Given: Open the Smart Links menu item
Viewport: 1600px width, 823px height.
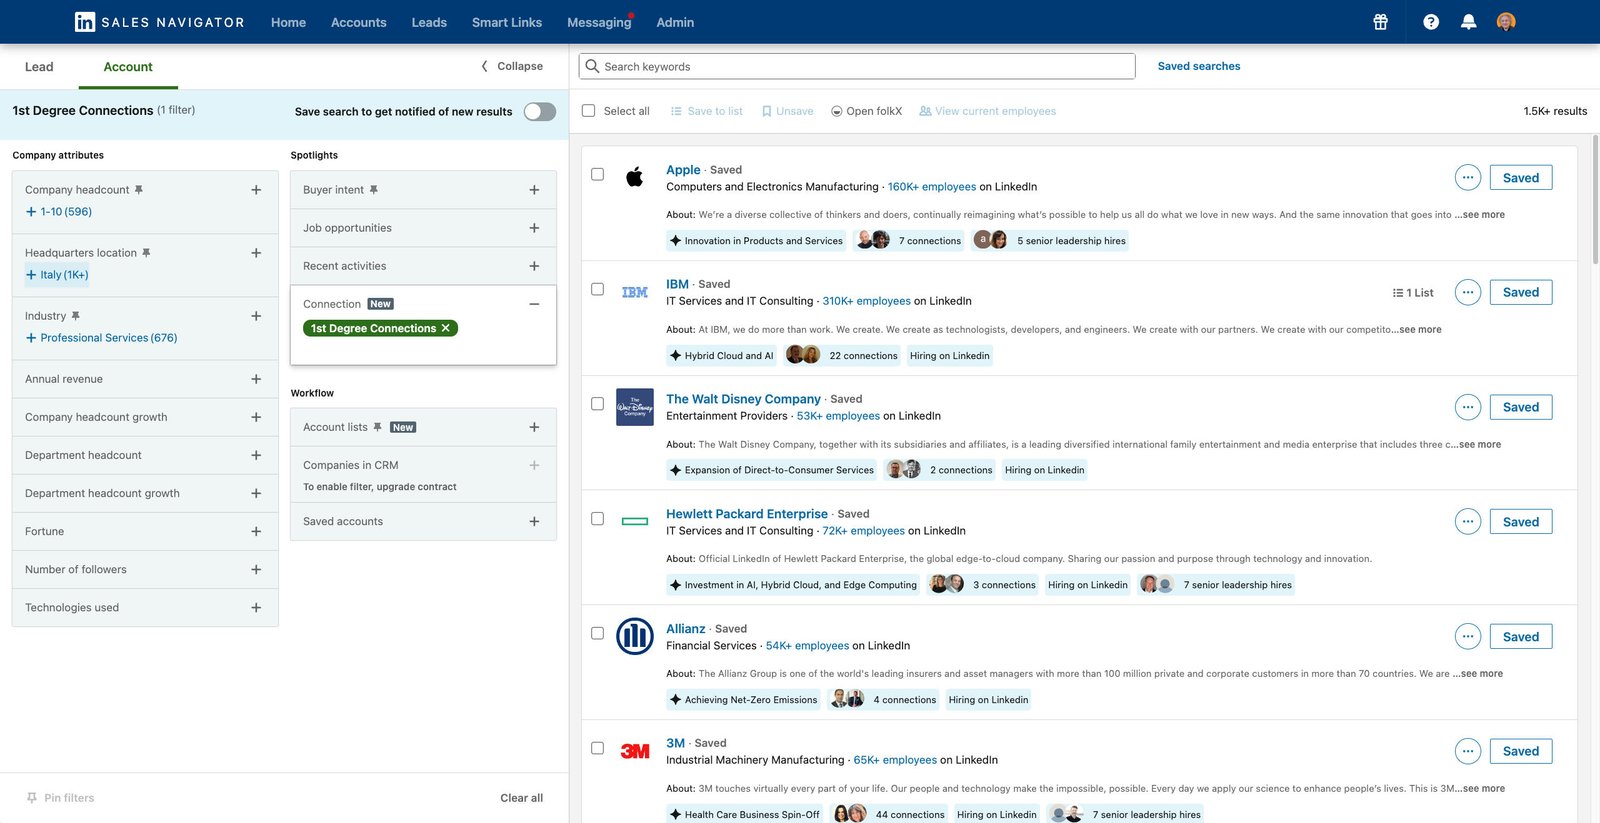Looking at the screenshot, I should click(507, 22).
